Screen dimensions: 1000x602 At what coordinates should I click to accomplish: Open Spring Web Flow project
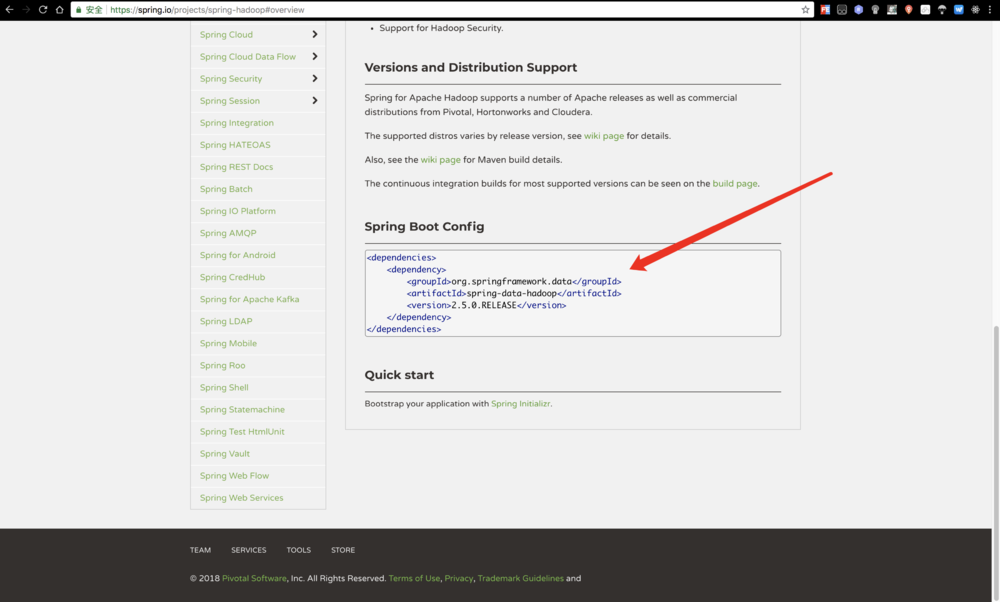[234, 476]
